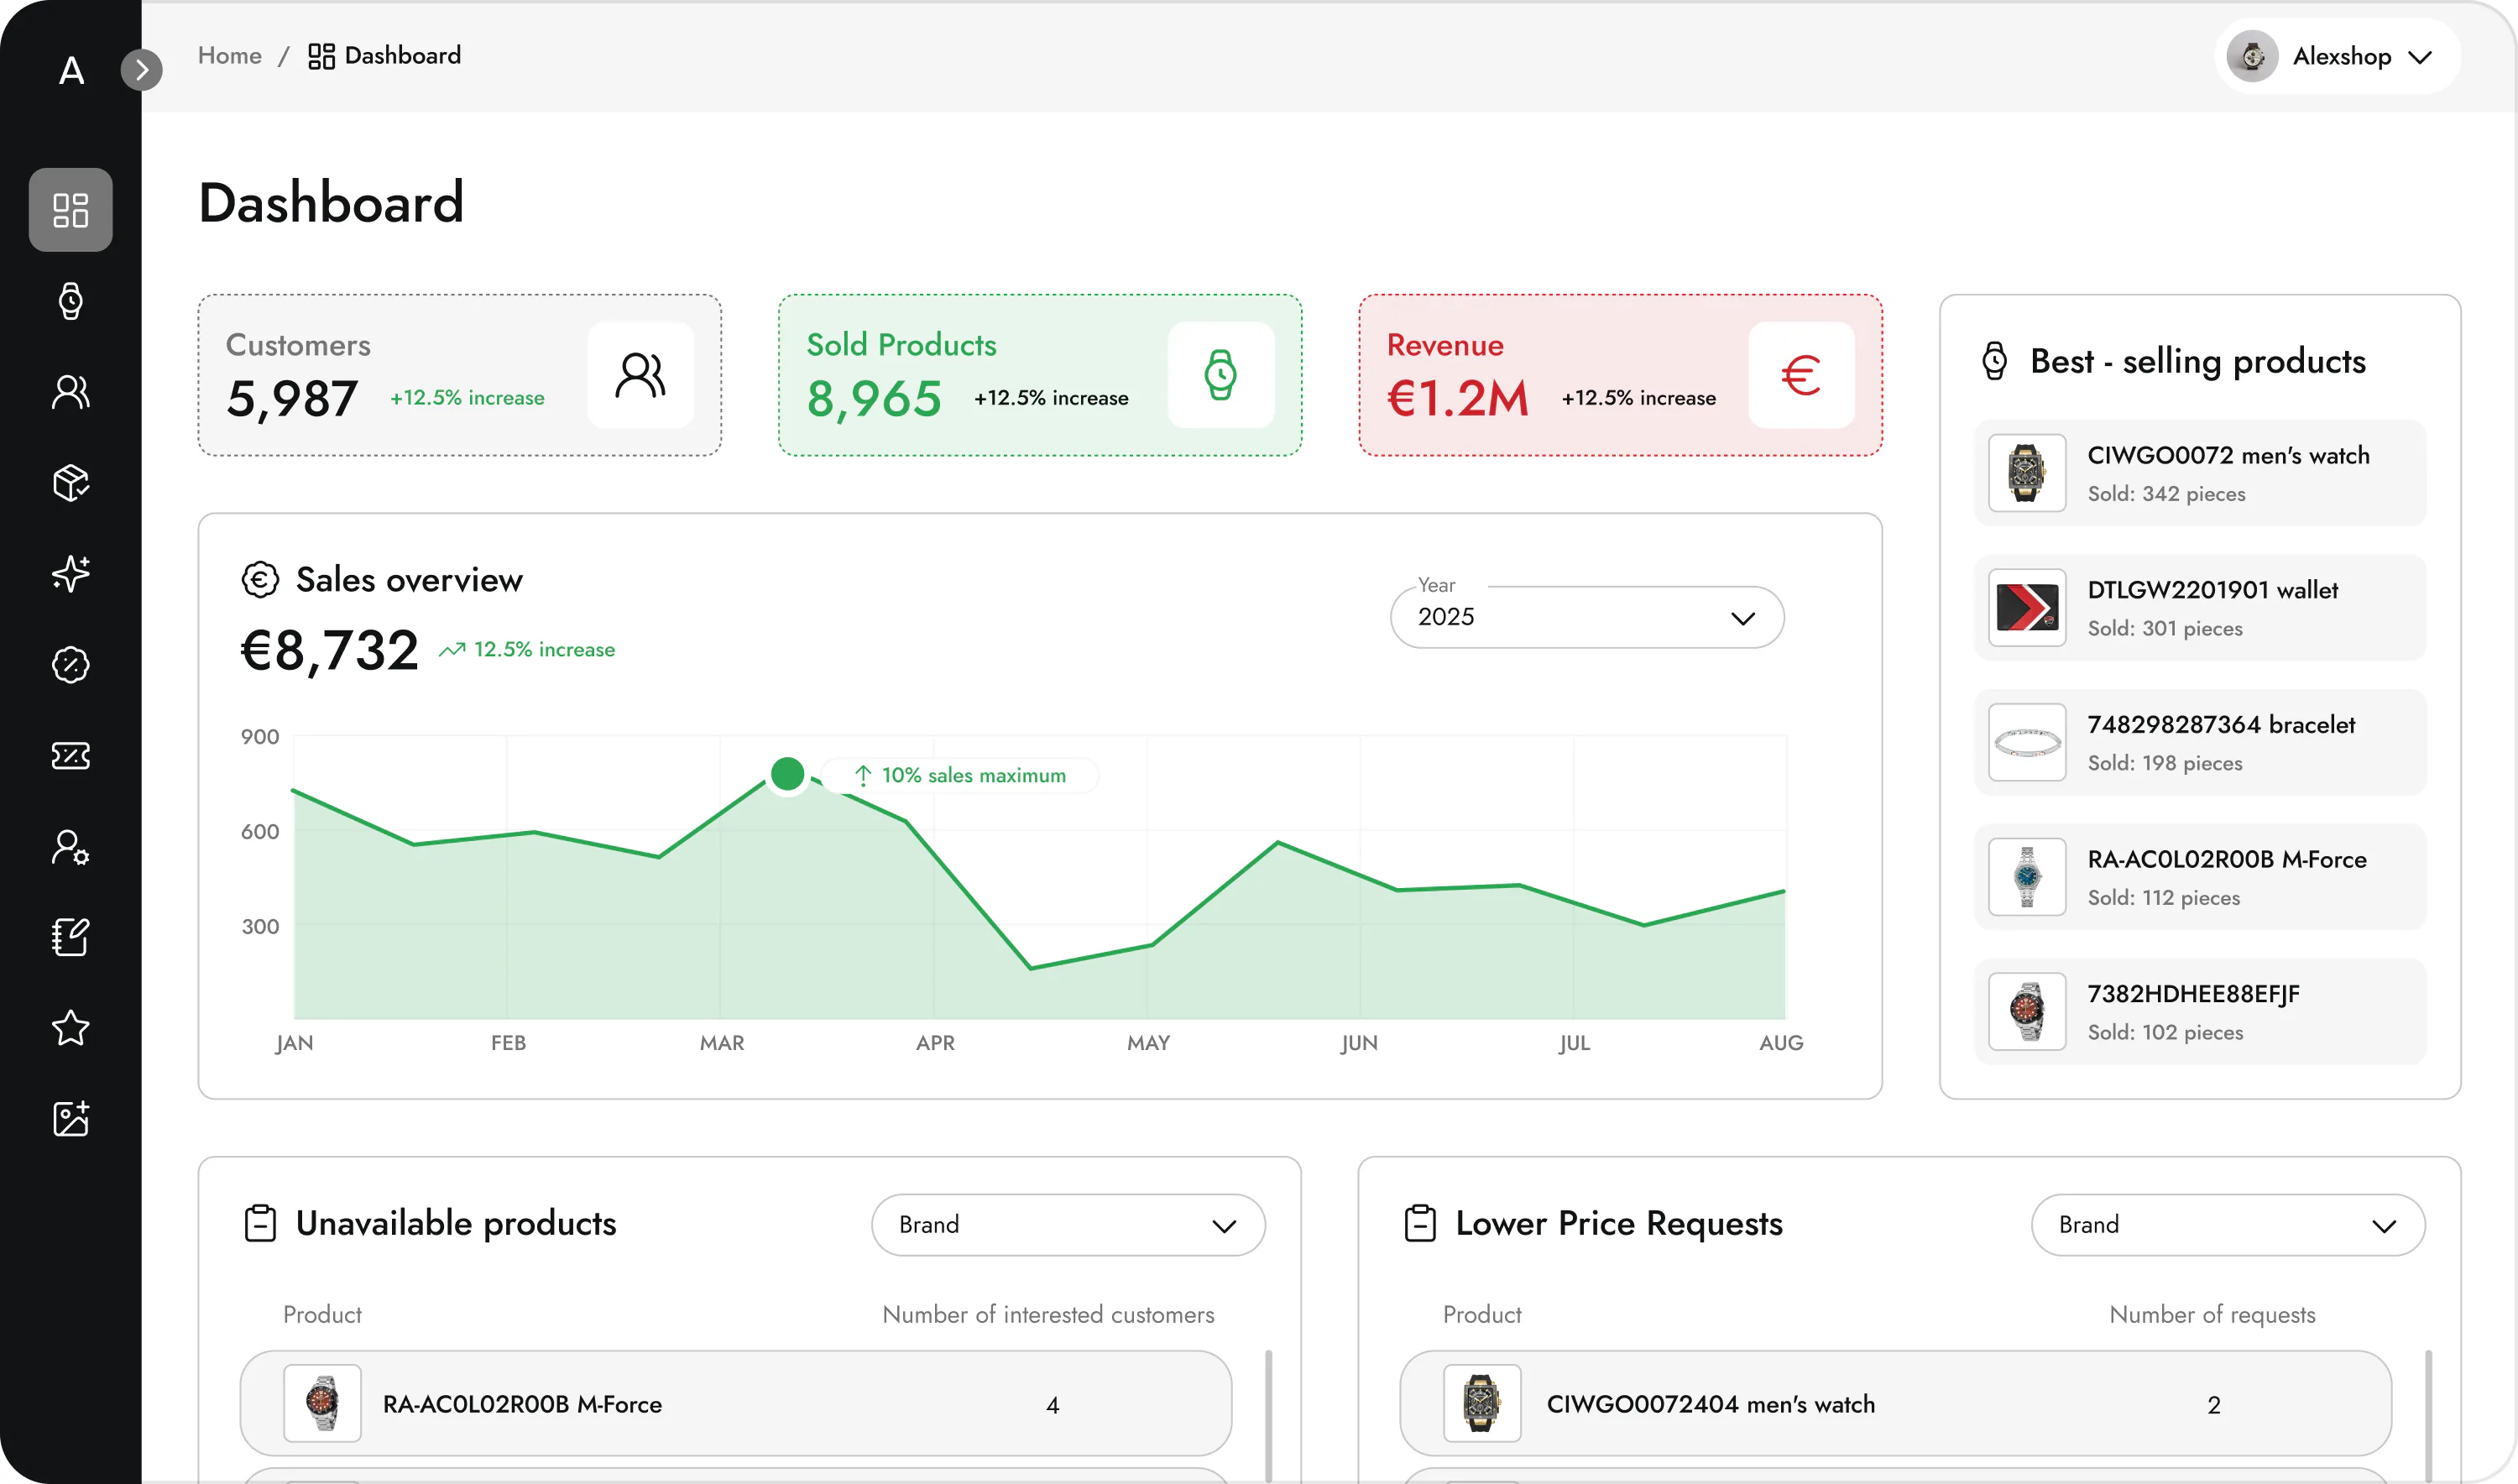This screenshot has height=1484, width=2518.
Task: Click the €8,732 sales total
Action: click(330, 650)
